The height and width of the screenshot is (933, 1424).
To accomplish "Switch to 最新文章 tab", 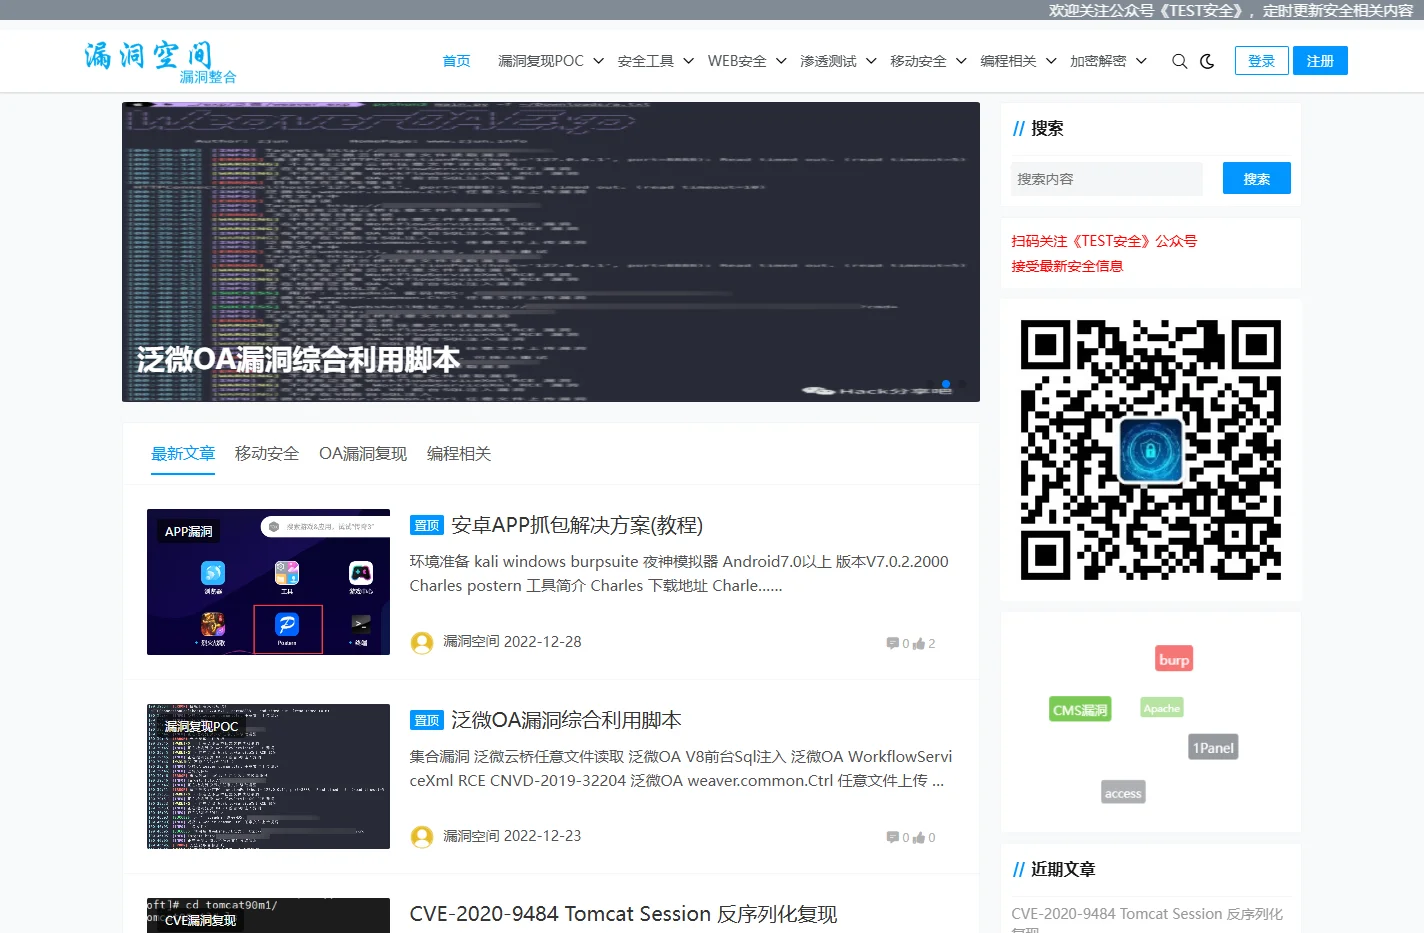I will [x=183, y=453].
